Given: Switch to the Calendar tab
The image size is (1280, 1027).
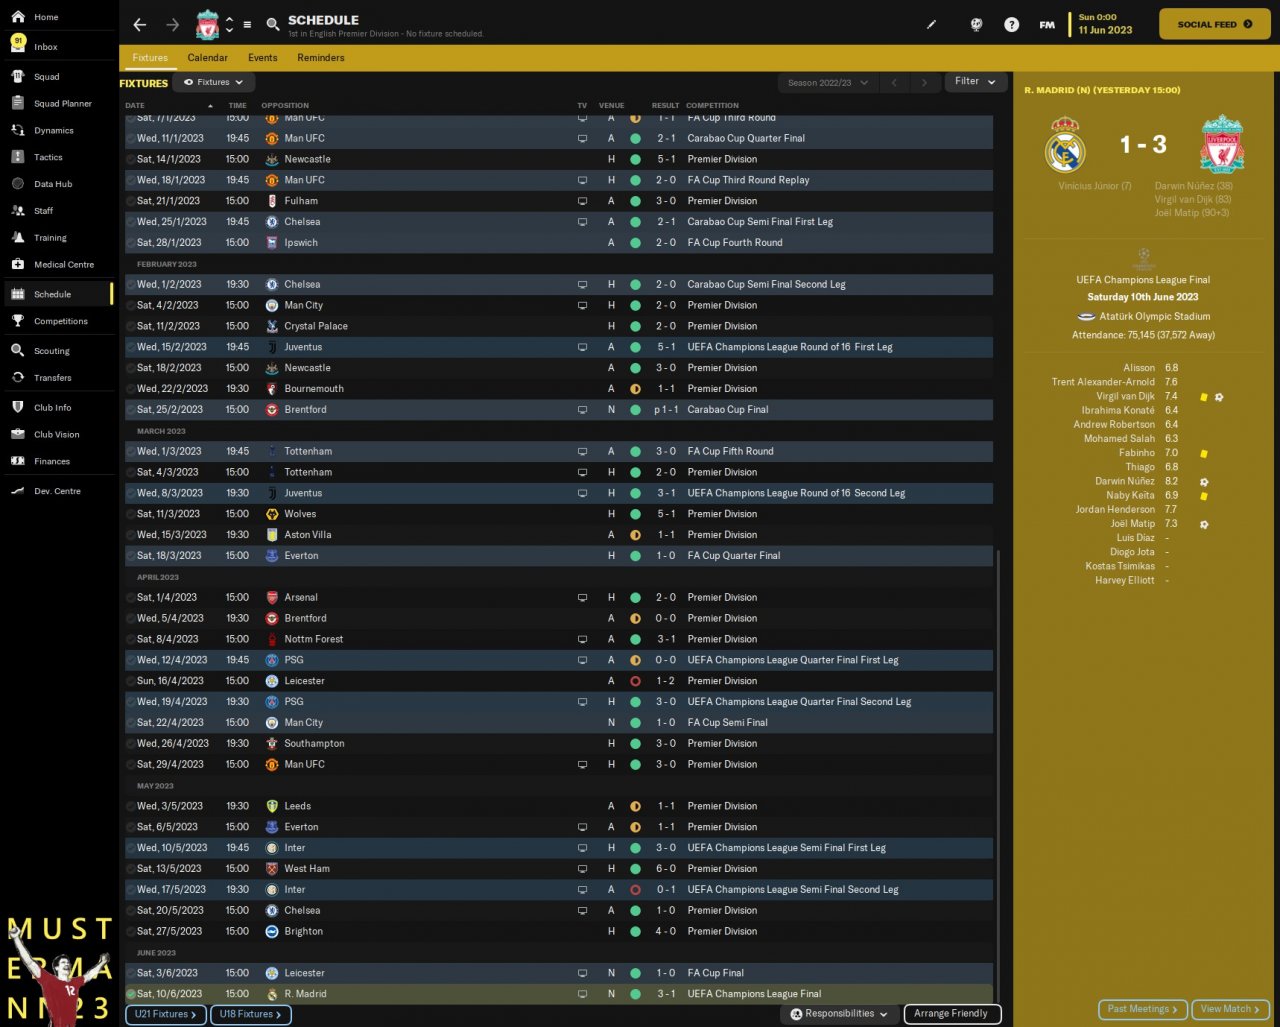Looking at the screenshot, I should coord(208,58).
